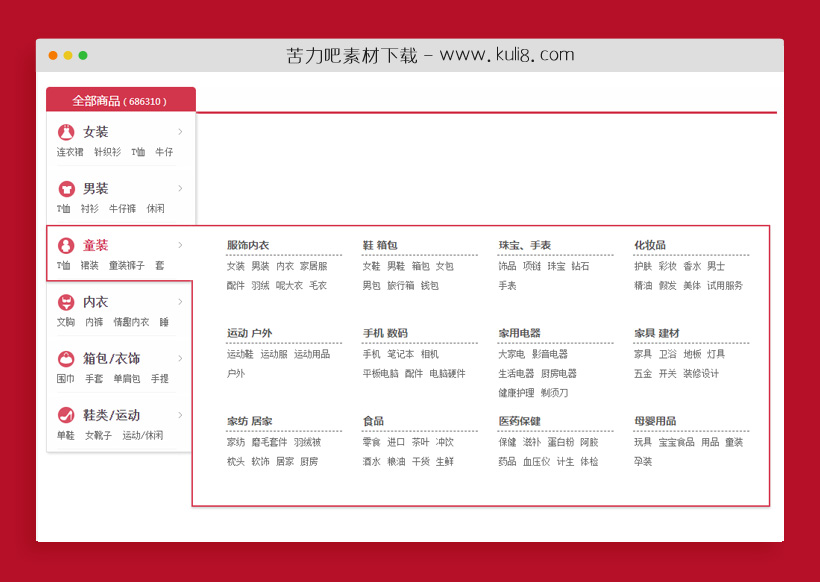820x582 pixels.
Task: Open the 香水 link under 化妆品
Action: (692, 266)
